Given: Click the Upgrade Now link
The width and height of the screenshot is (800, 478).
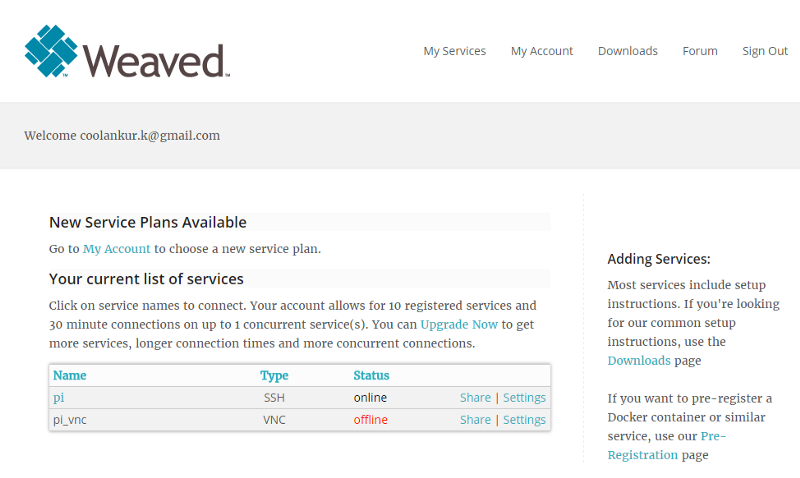Looking at the screenshot, I should [459, 324].
